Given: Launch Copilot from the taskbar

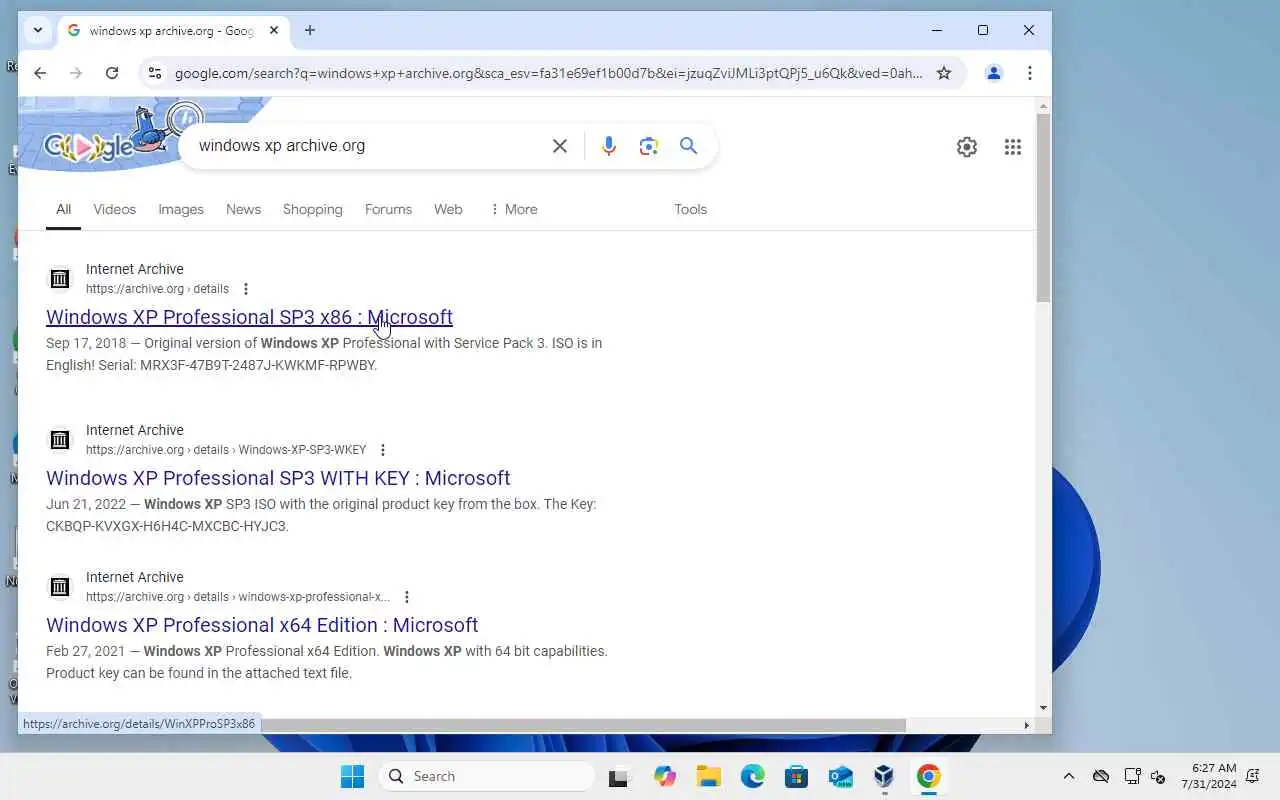Looking at the screenshot, I should [665, 776].
